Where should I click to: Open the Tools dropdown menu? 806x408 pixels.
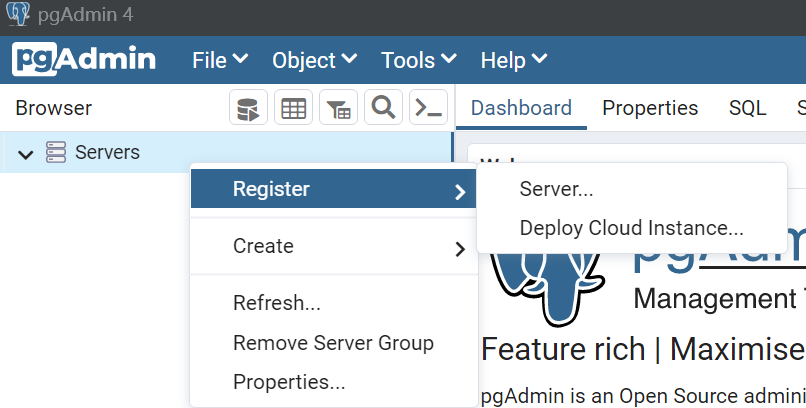[419, 60]
